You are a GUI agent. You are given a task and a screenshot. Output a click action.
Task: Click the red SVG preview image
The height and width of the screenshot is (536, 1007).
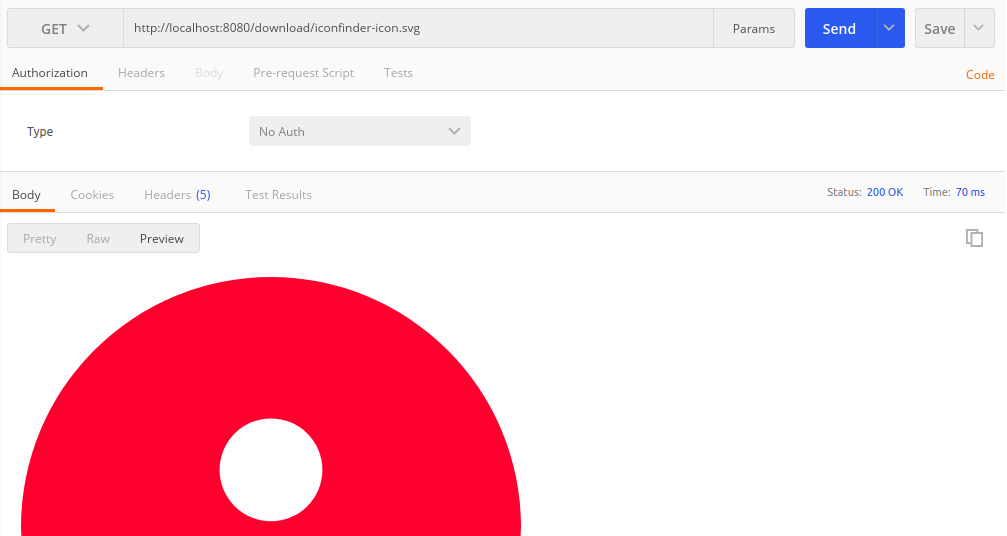[x=271, y=406]
